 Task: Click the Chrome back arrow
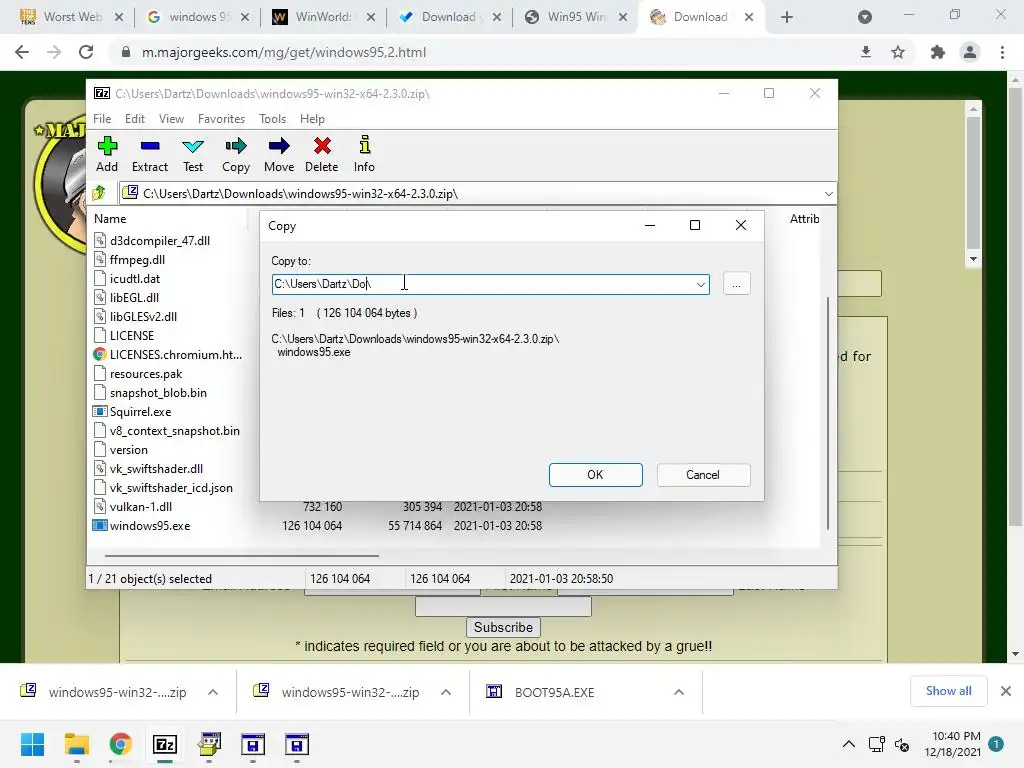pos(22,52)
